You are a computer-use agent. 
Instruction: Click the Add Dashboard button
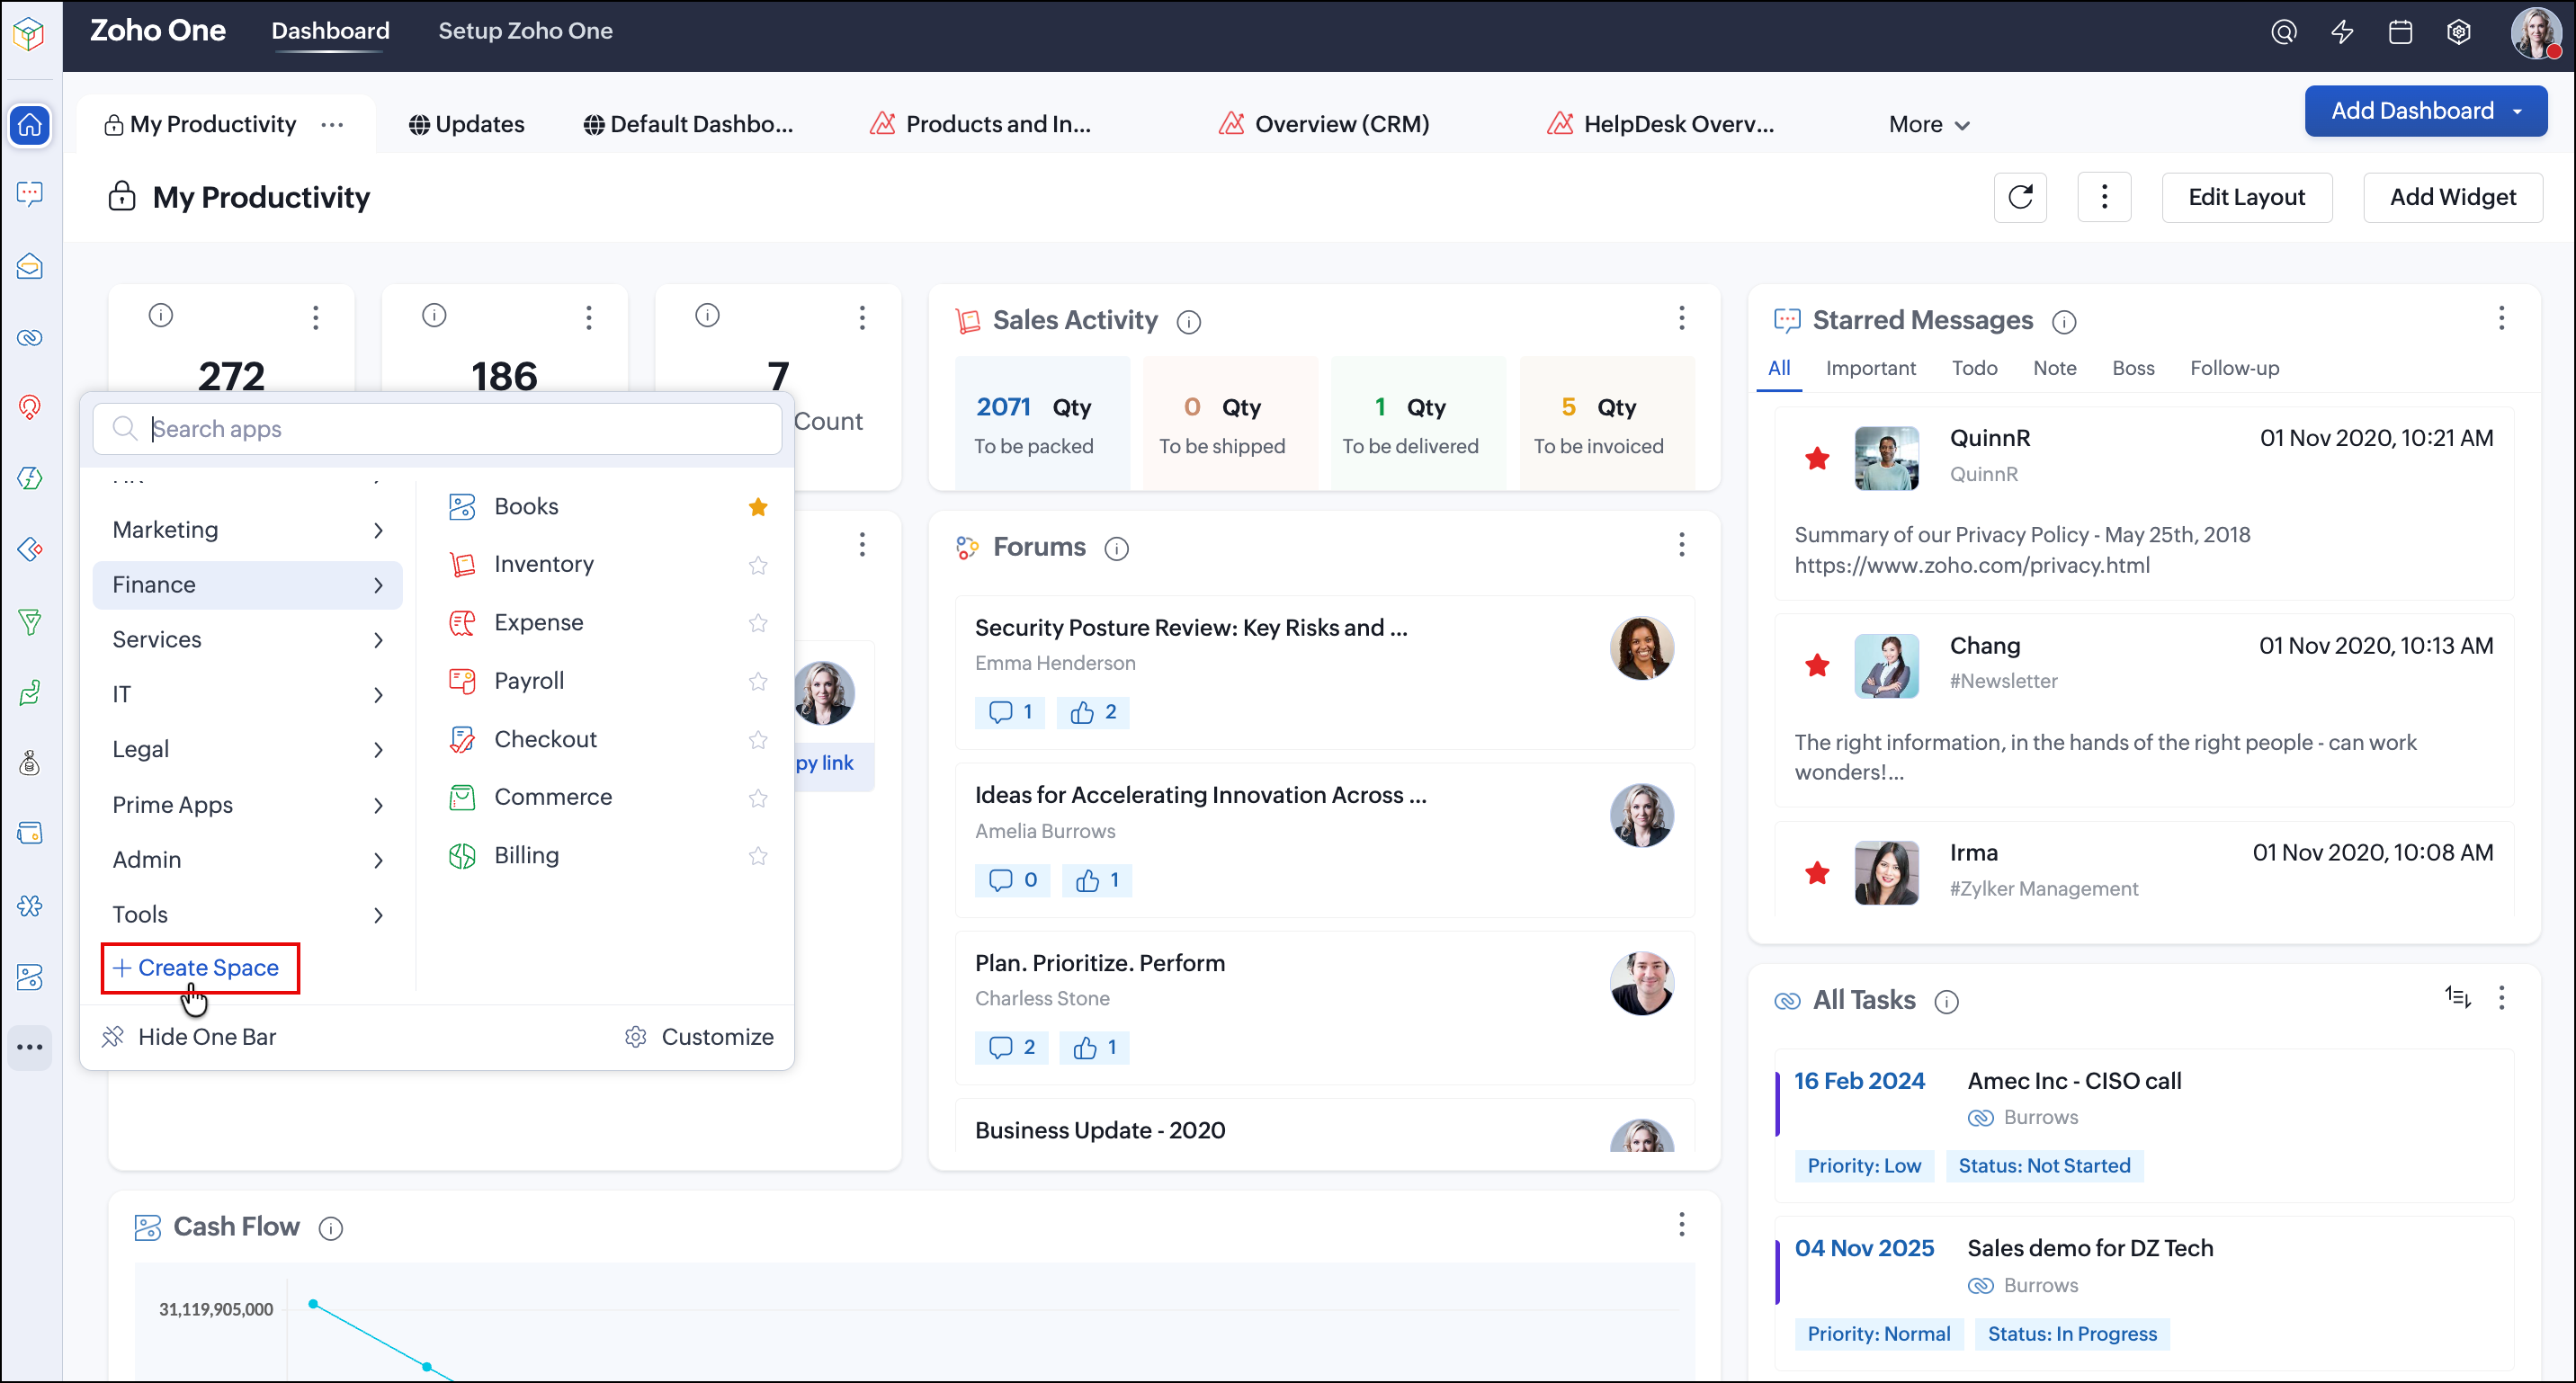tap(2425, 111)
